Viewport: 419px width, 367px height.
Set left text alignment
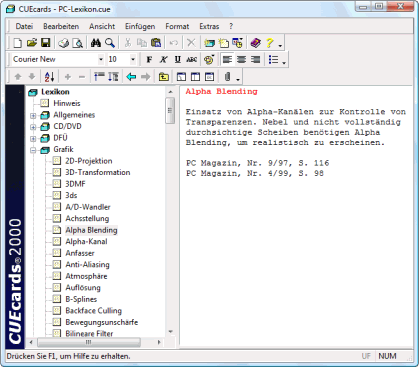[x=227, y=60]
